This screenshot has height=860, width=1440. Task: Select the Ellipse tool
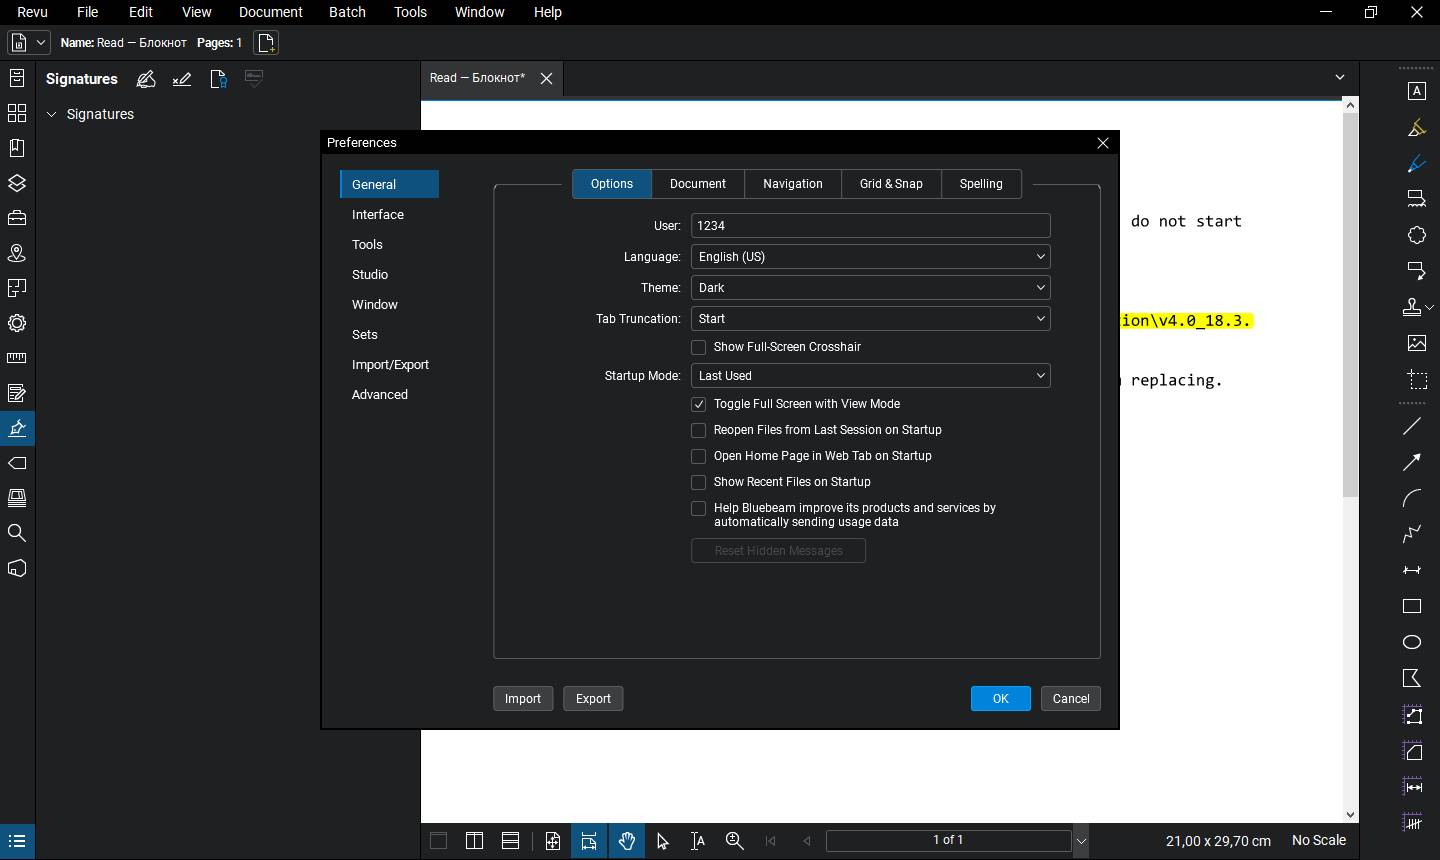[1412, 642]
